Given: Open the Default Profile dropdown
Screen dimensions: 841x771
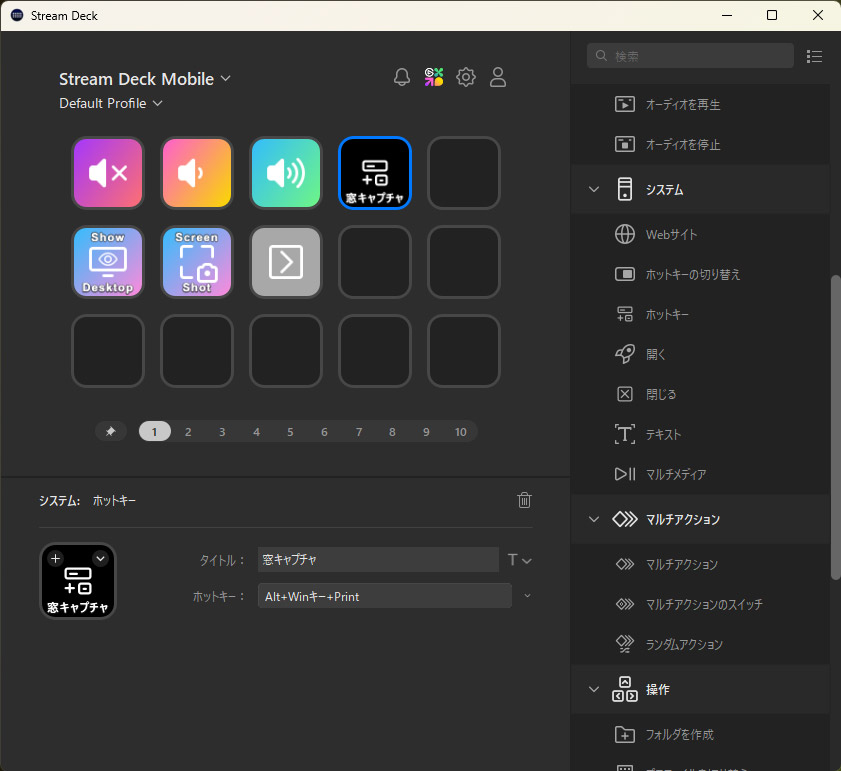Looking at the screenshot, I should [110, 103].
